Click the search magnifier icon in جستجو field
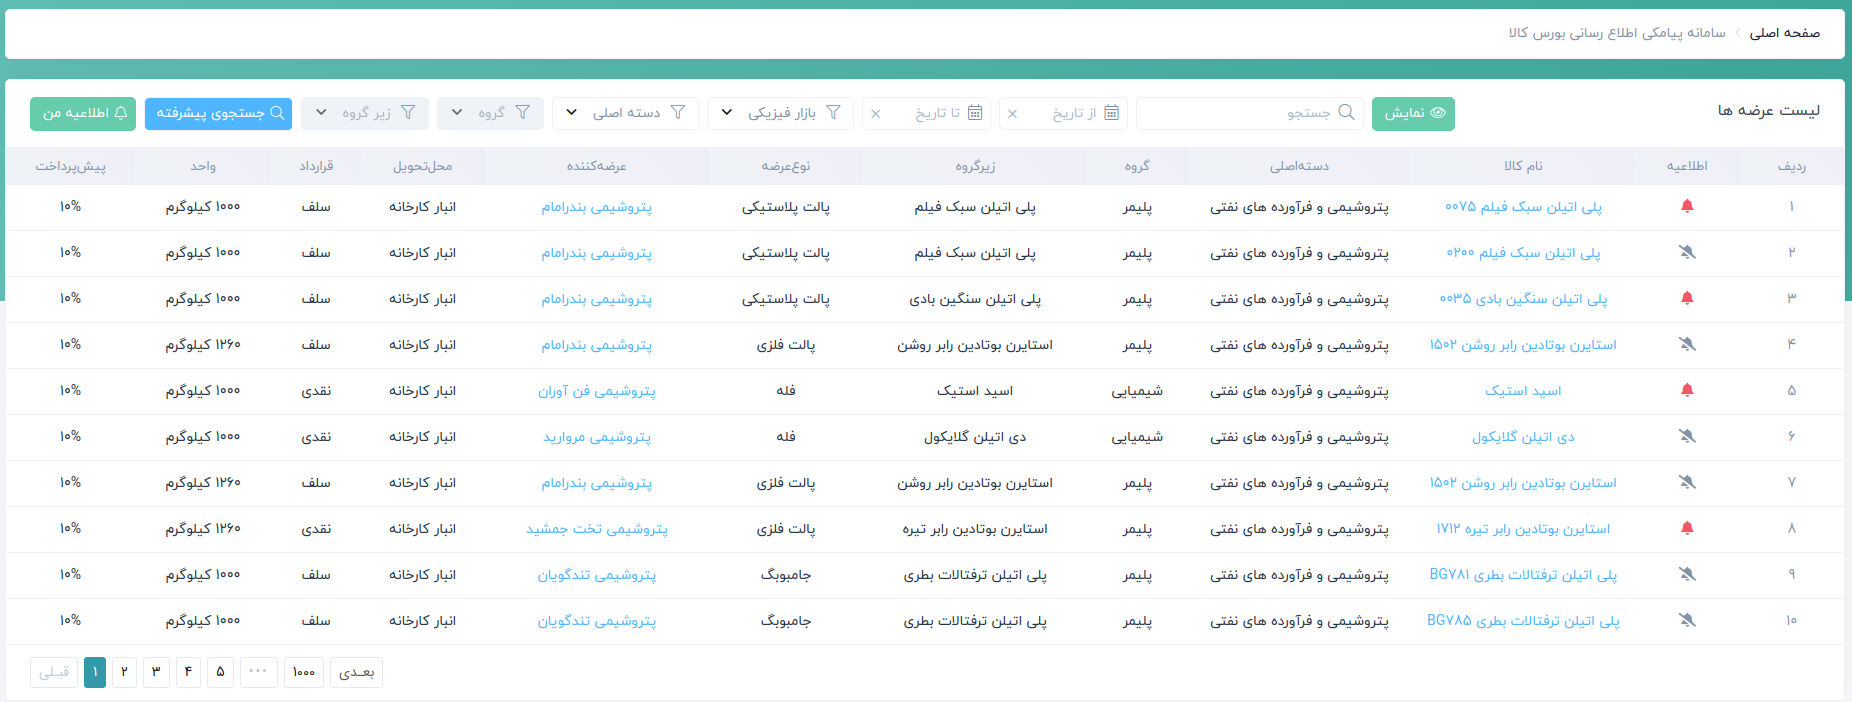Screen dimensions: 1852x702 (1346, 113)
